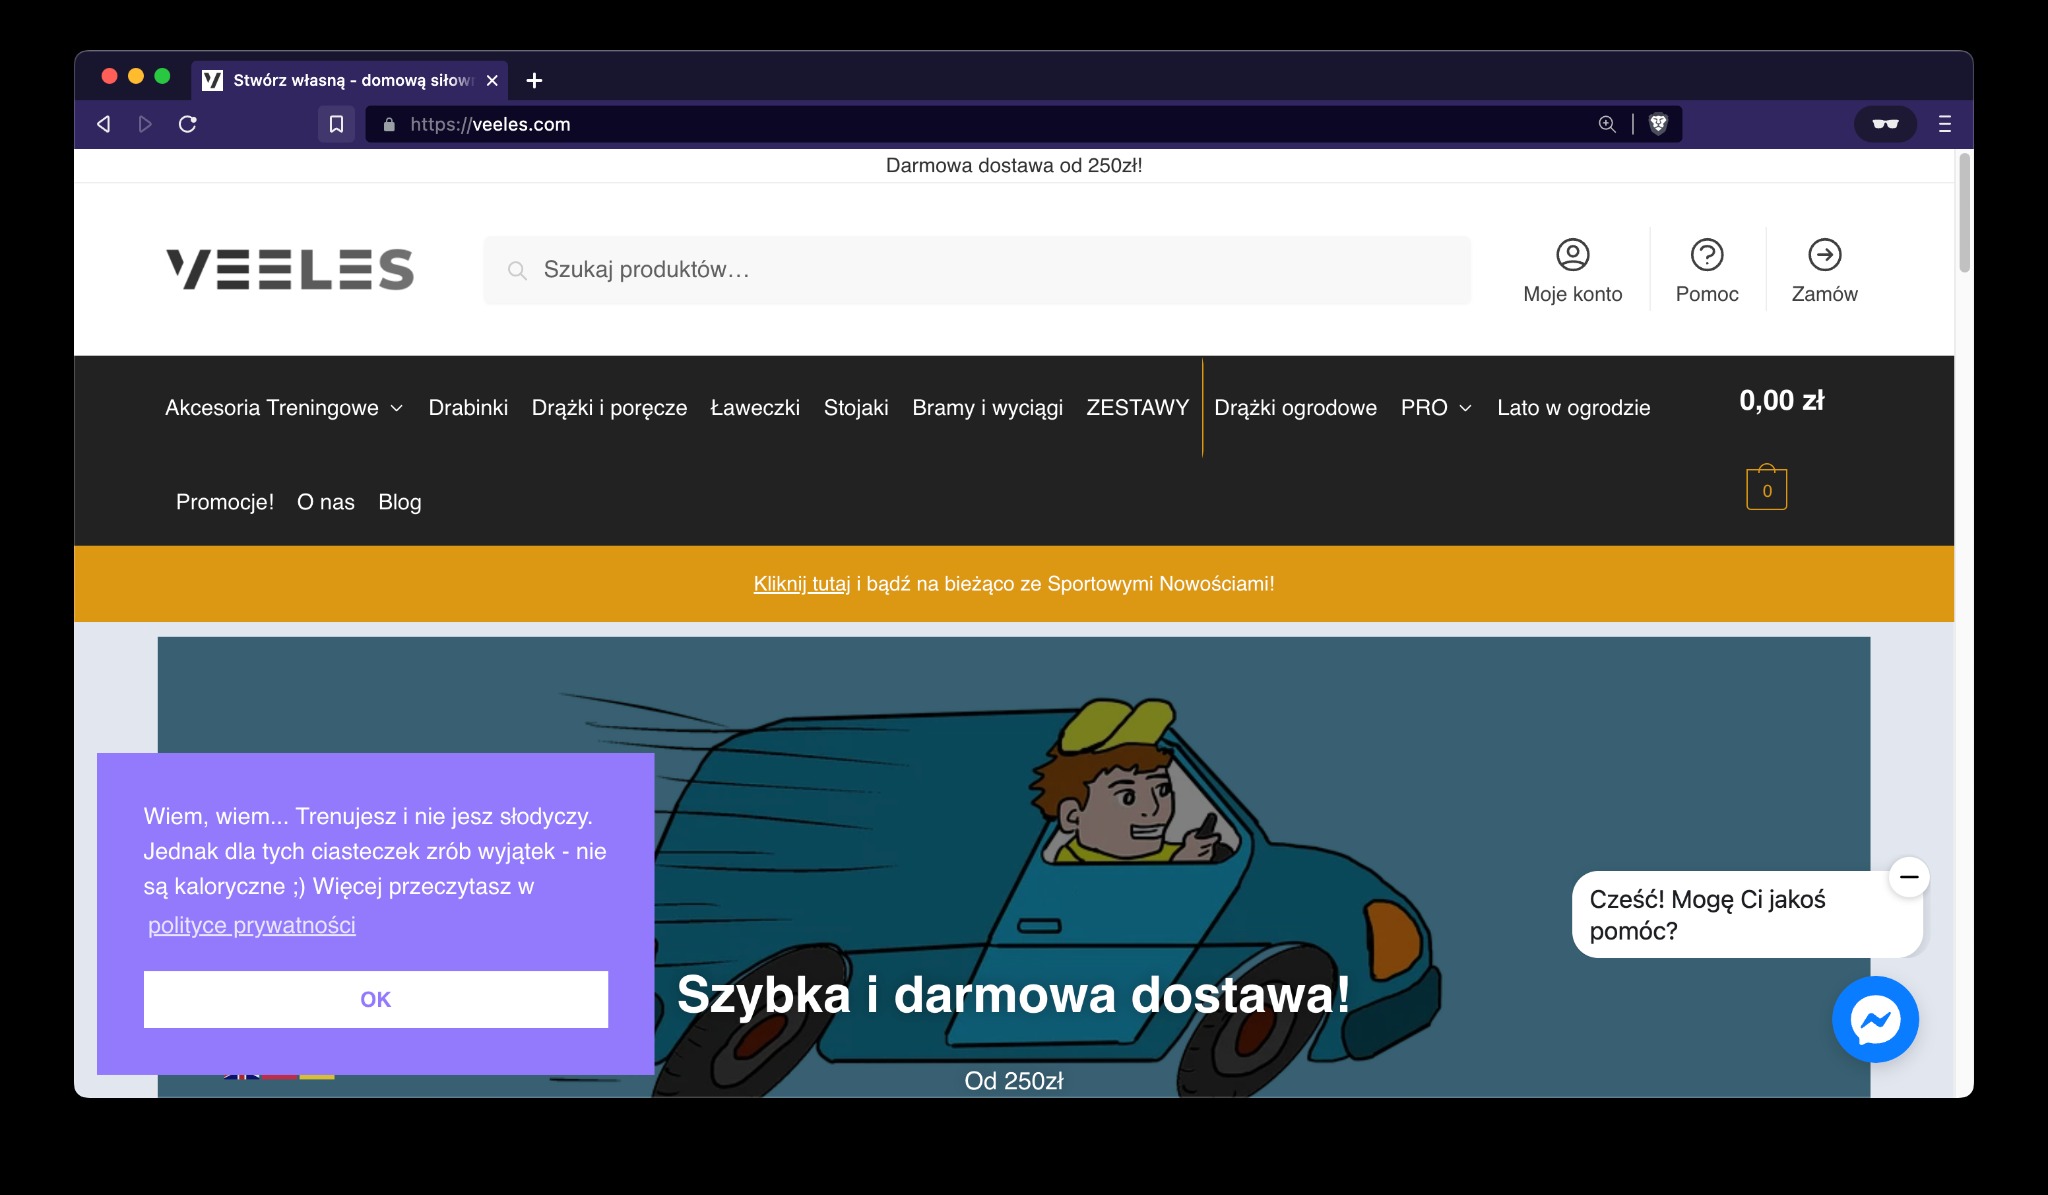Screen dimensions: 2048x1195
Task: Reload the page using the refresh icon
Action: pos(188,123)
